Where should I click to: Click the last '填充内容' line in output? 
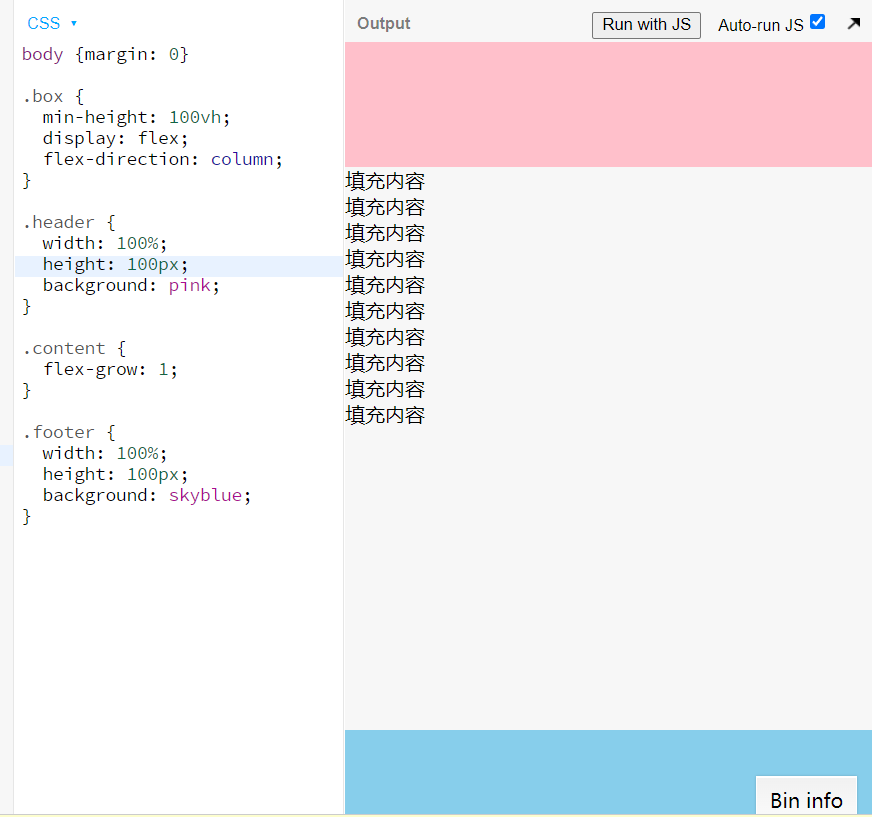(x=385, y=415)
